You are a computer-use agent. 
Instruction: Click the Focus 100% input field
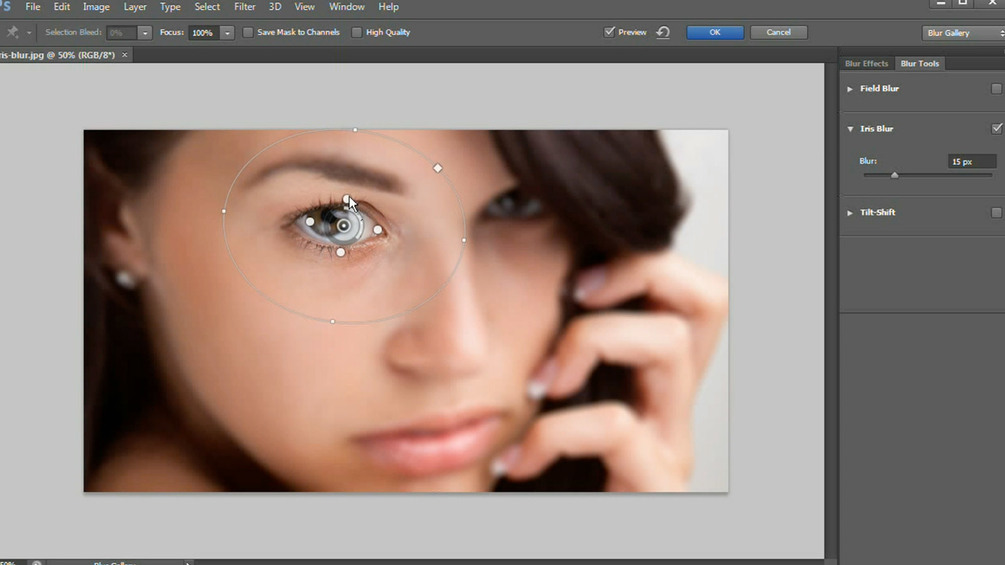click(x=204, y=33)
